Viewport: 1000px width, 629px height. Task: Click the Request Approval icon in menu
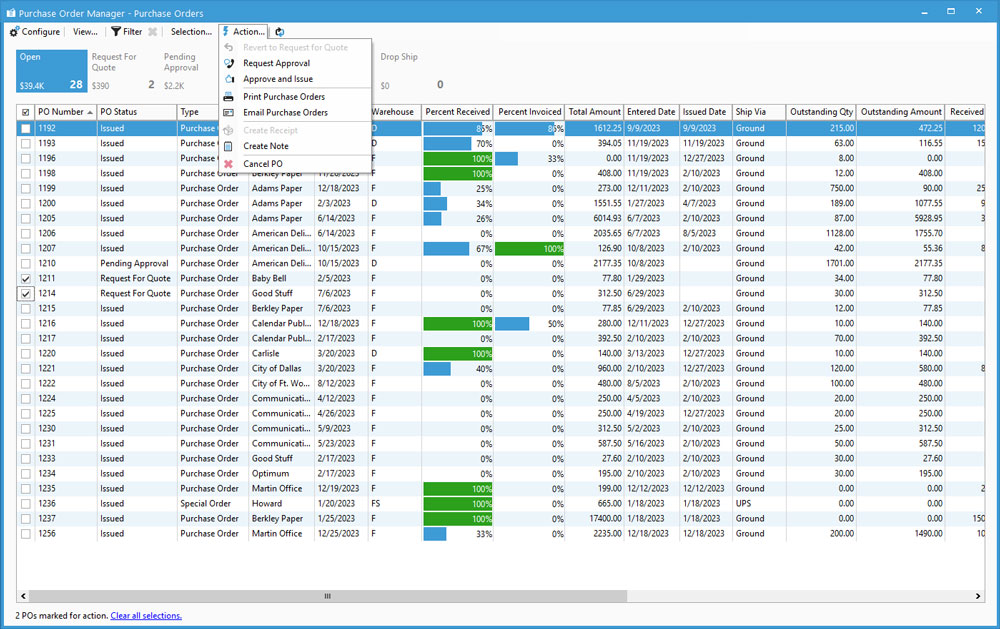point(229,63)
